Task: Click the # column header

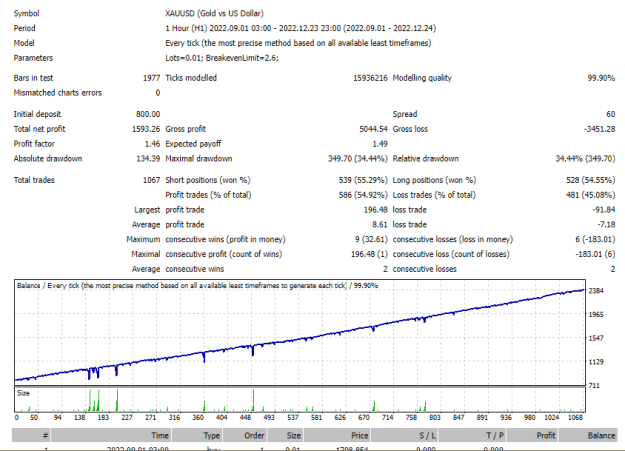Action: (31, 435)
